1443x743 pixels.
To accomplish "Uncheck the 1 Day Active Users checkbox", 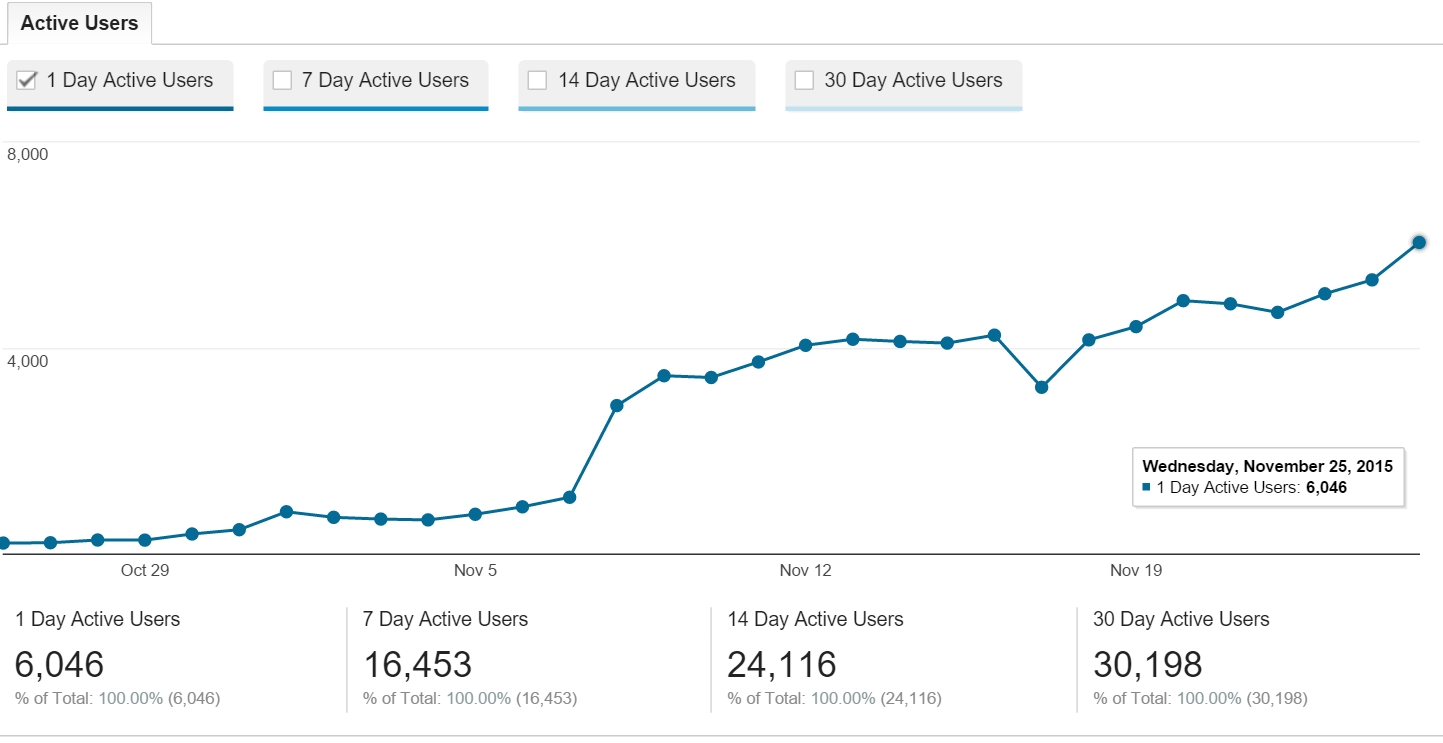I will pos(27,81).
